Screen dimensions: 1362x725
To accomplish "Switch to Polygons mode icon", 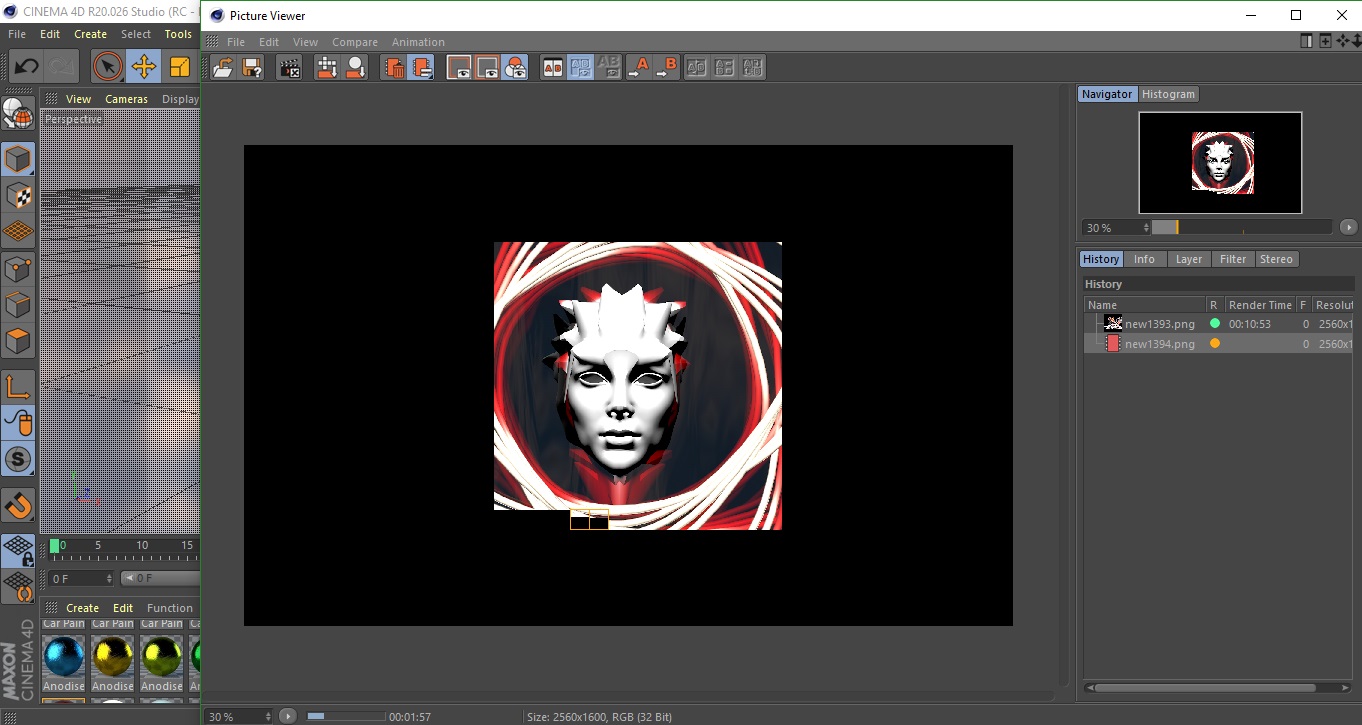I will (18, 341).
